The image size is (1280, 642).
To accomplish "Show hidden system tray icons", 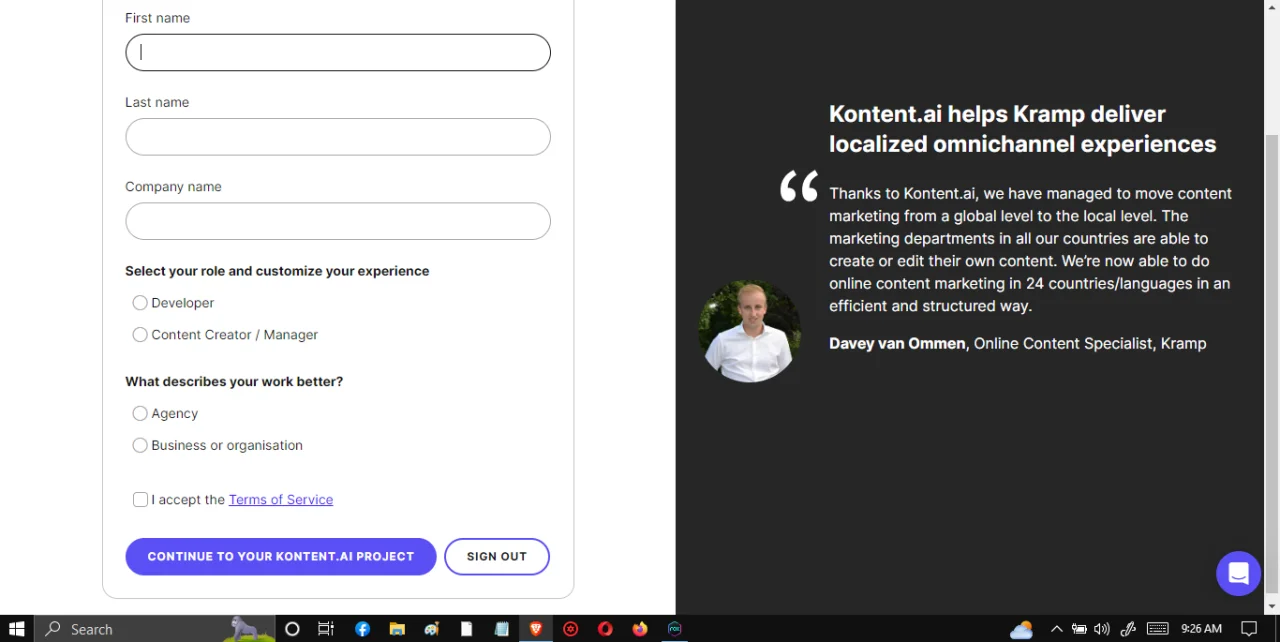I will pyautogui.click(x=1056, y=629).
